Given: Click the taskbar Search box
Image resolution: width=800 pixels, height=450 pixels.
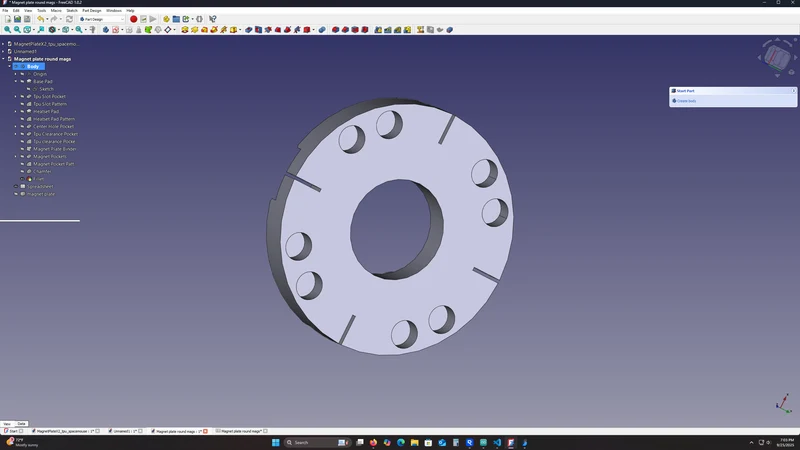Looking at the screenshot, I should [x=317, y=442].
